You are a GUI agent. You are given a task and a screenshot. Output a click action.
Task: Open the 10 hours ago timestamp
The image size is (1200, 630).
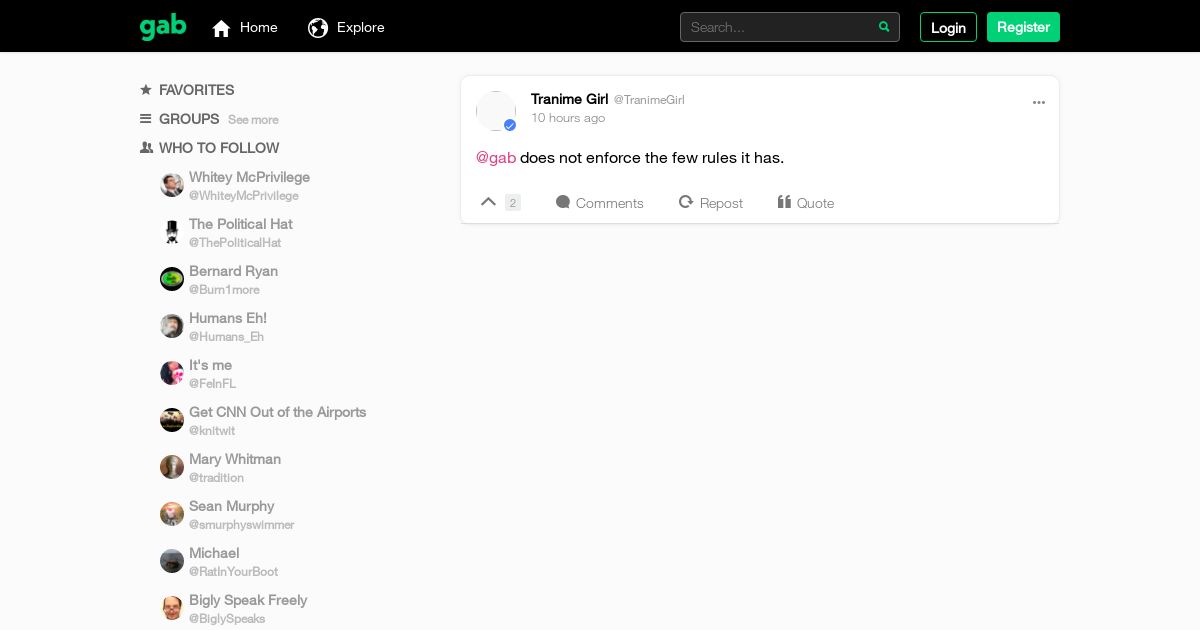coord(568,118)
